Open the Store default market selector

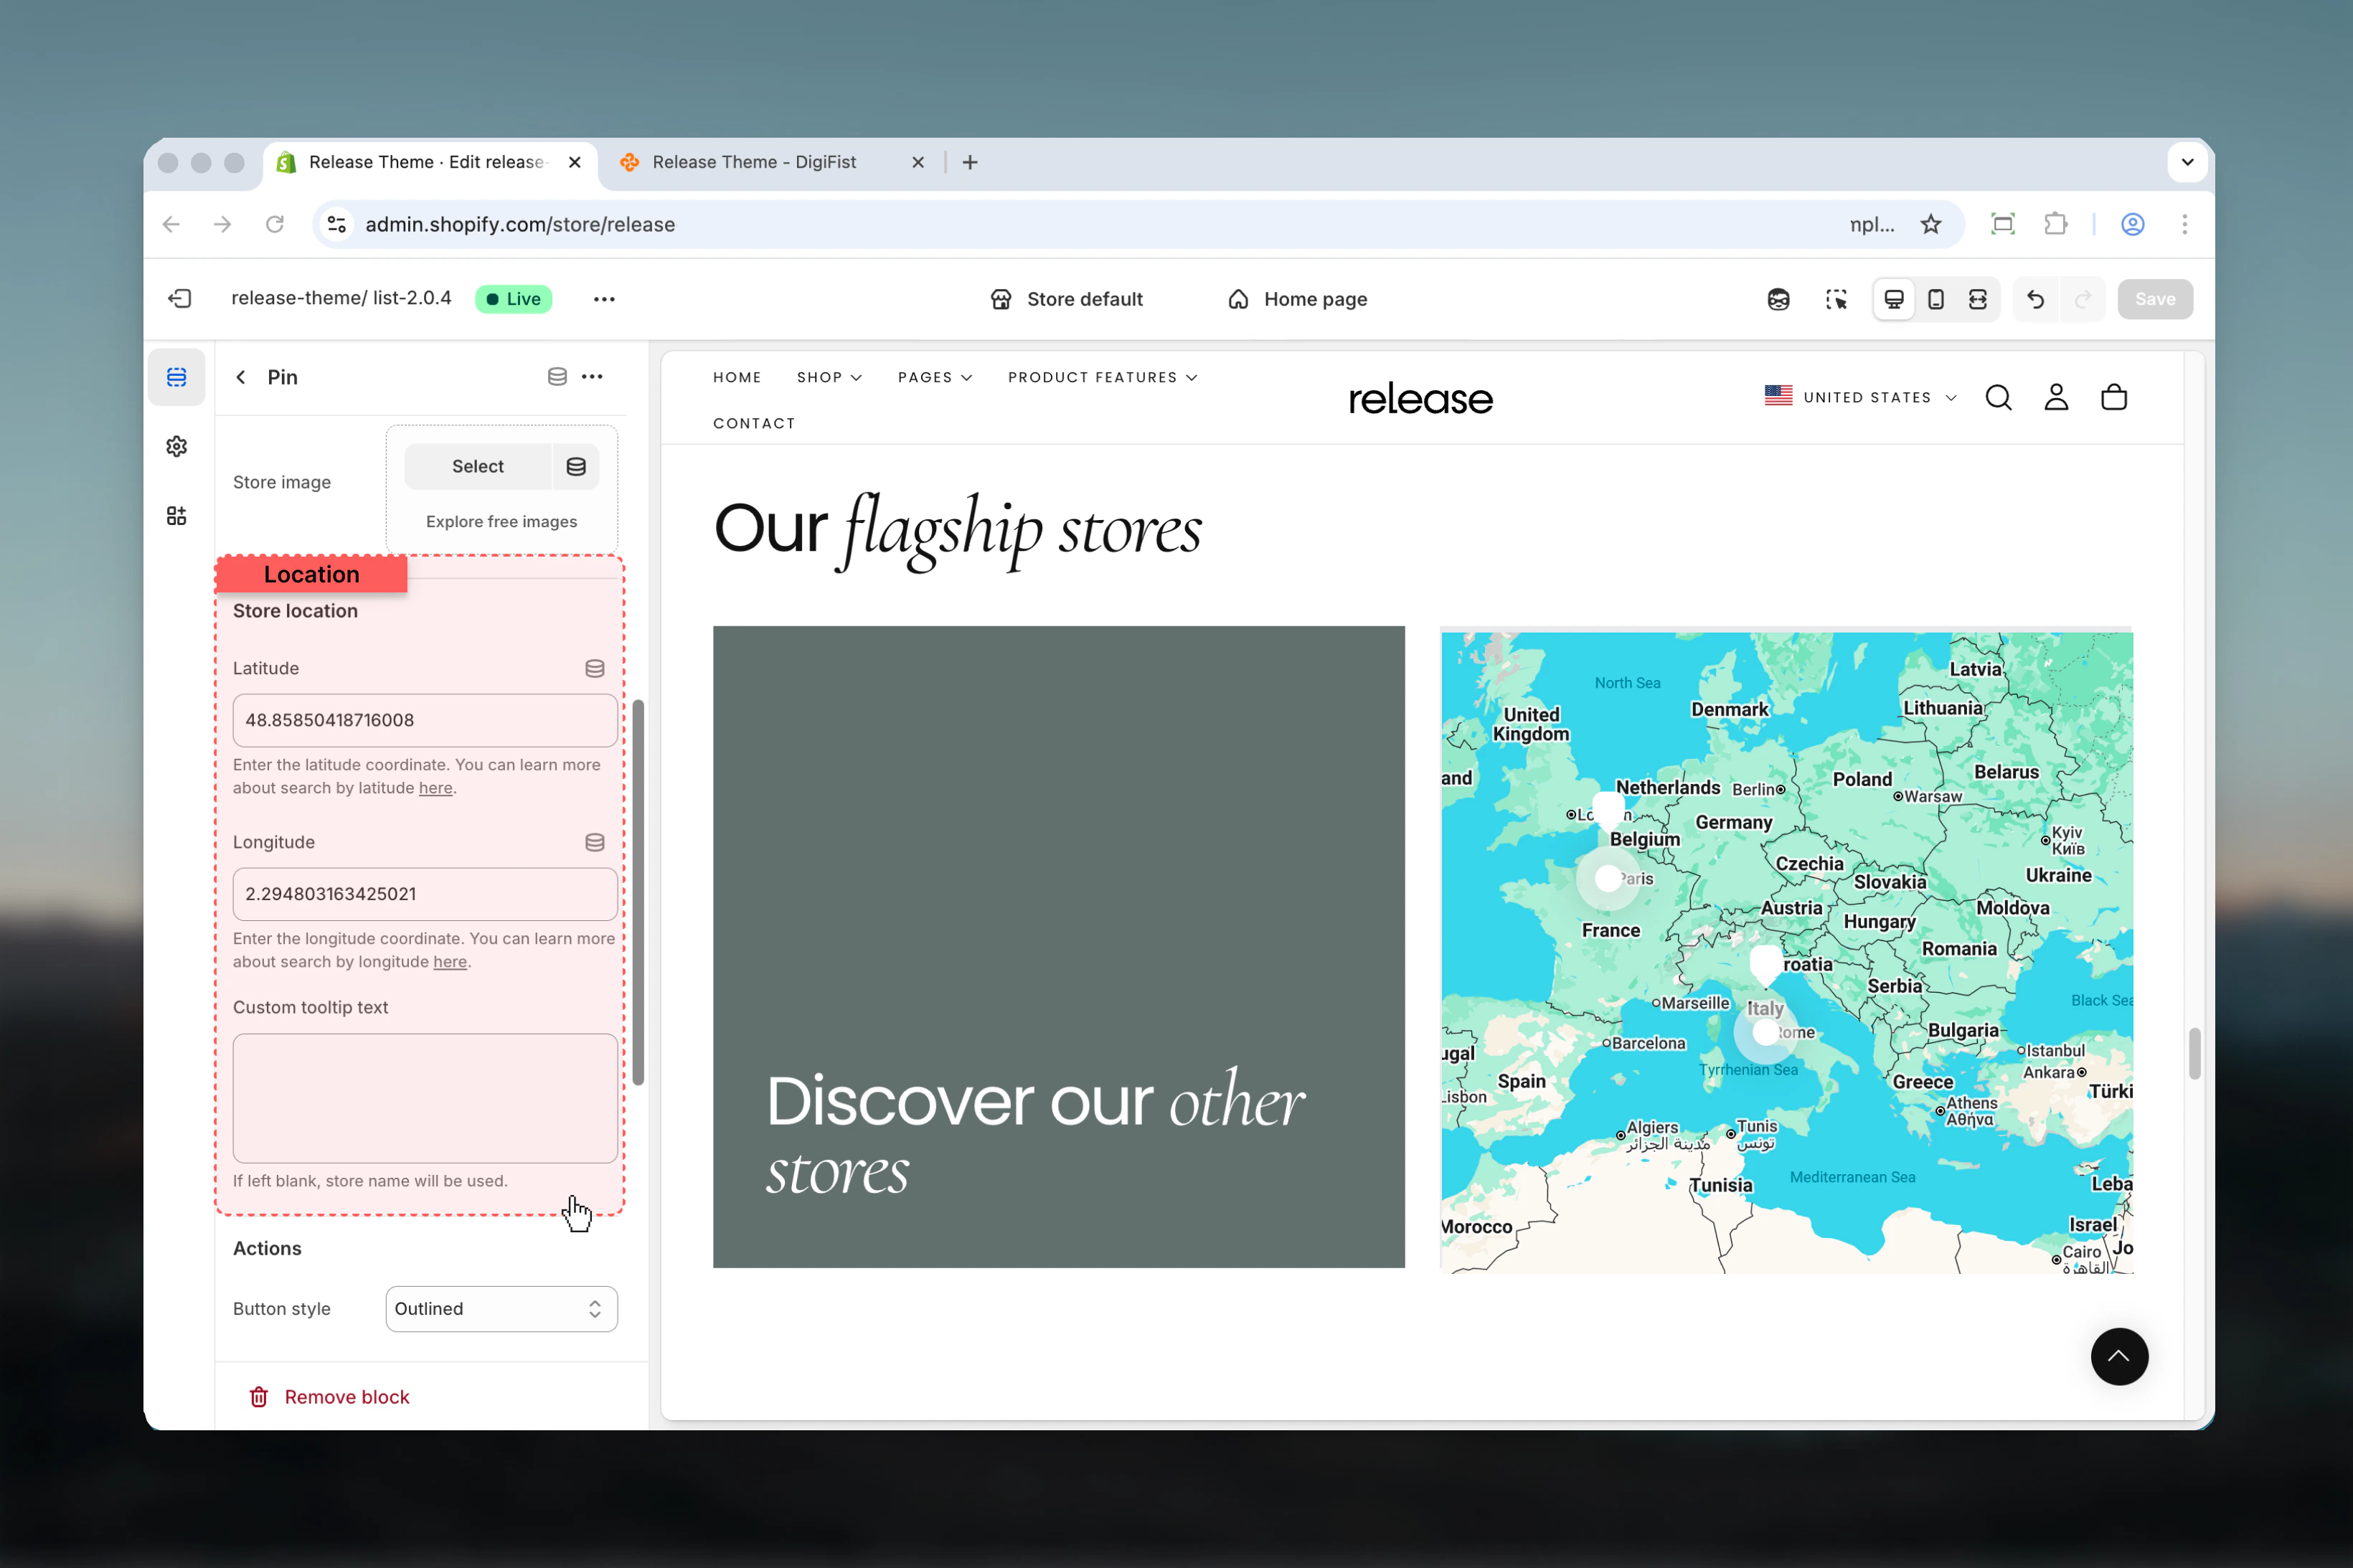1066,299
